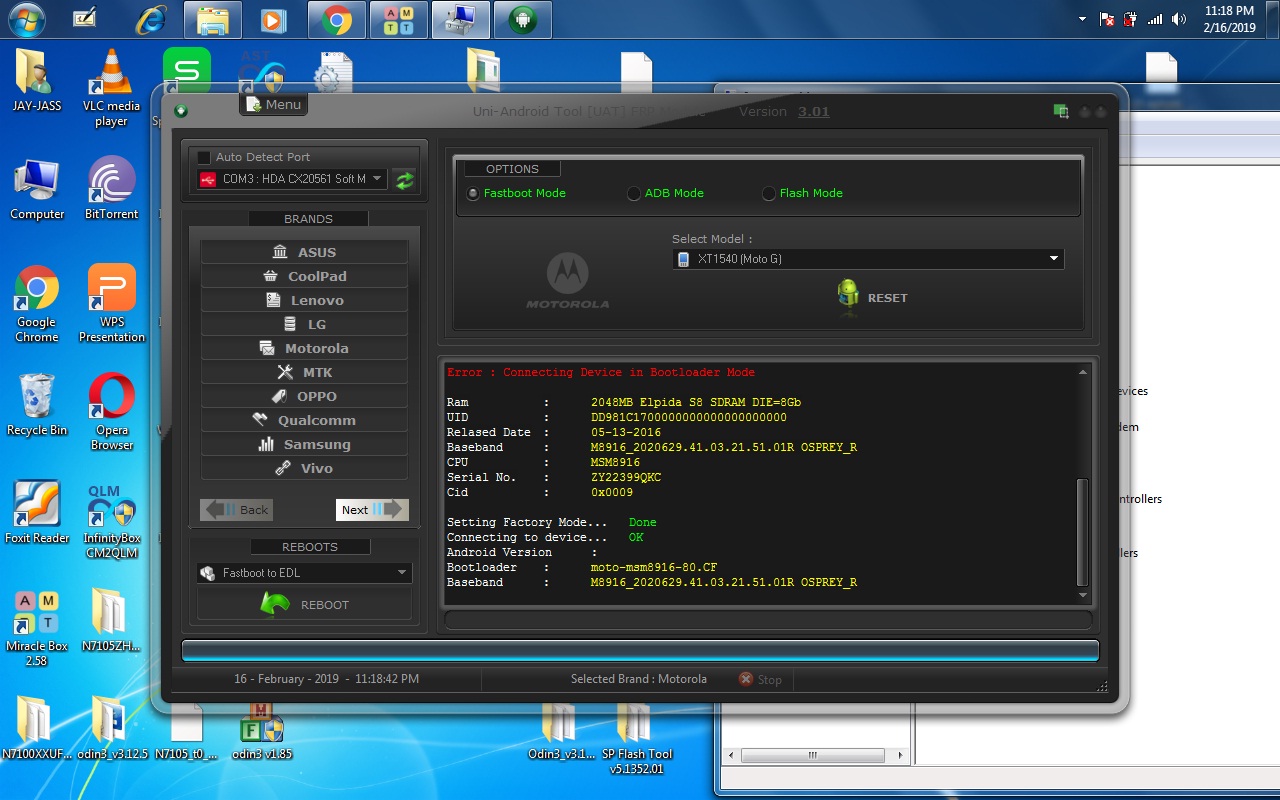Open the Menu button in UAT window
Screen dimensions: 1280x800
273,104
